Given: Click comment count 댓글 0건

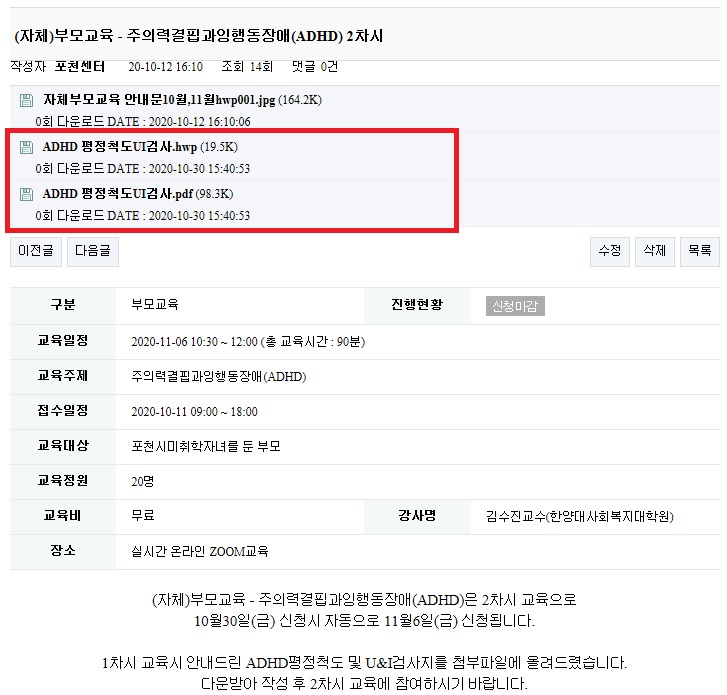Looking at the screenshot, I should tap(315, 67).
